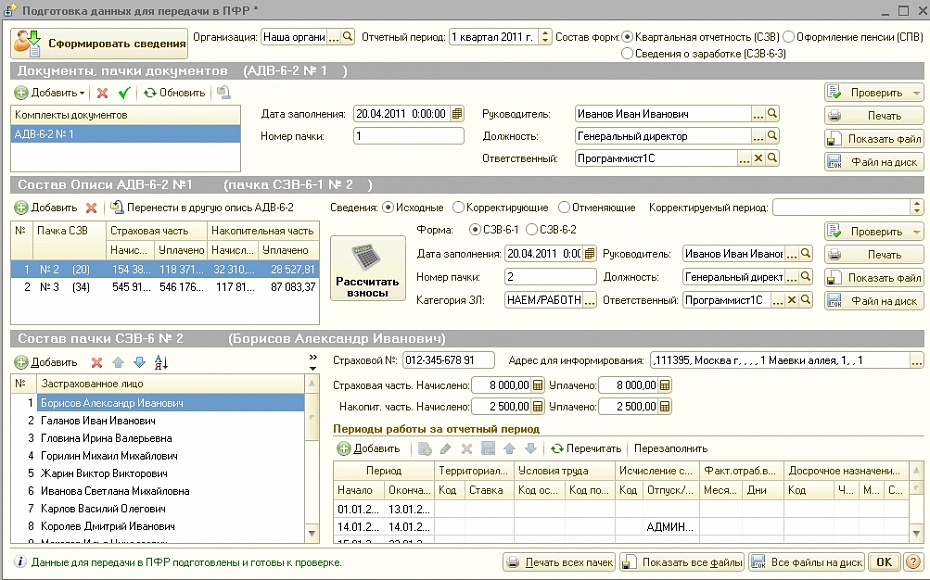Click the scroll-down arrow of the insured persons list

[313, 534]
